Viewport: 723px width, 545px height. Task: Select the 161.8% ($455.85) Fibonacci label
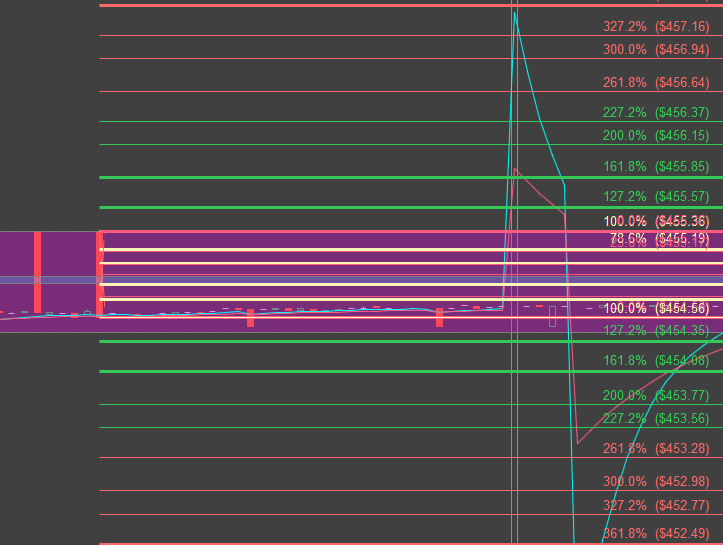[653, 167]
